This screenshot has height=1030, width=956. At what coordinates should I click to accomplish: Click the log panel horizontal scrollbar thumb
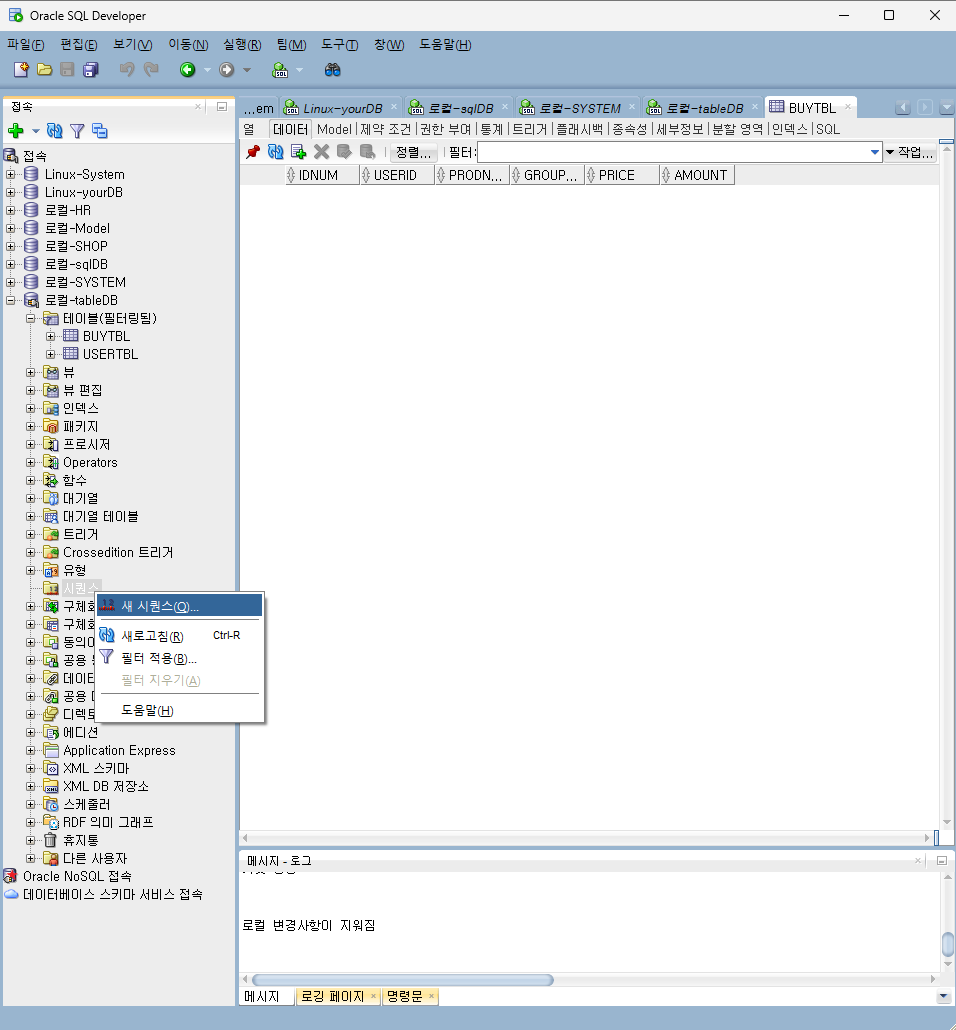point(403,980)
